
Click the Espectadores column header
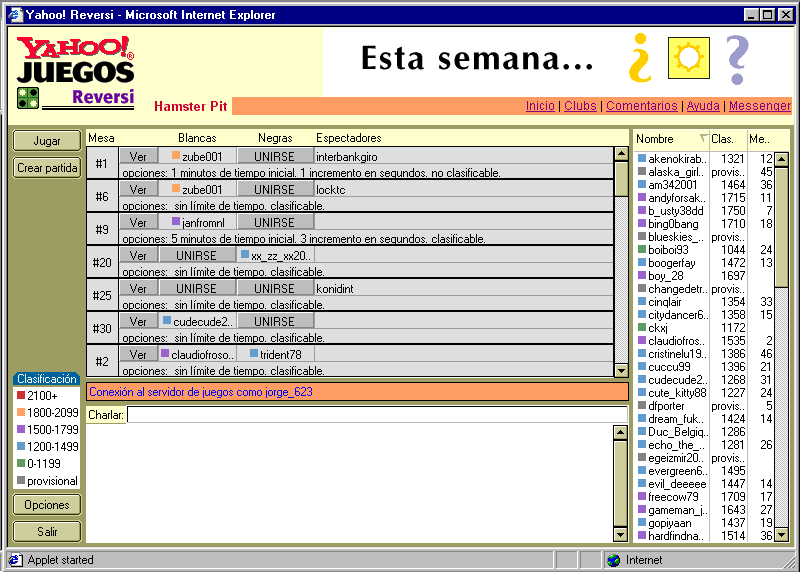click(348, 138)
